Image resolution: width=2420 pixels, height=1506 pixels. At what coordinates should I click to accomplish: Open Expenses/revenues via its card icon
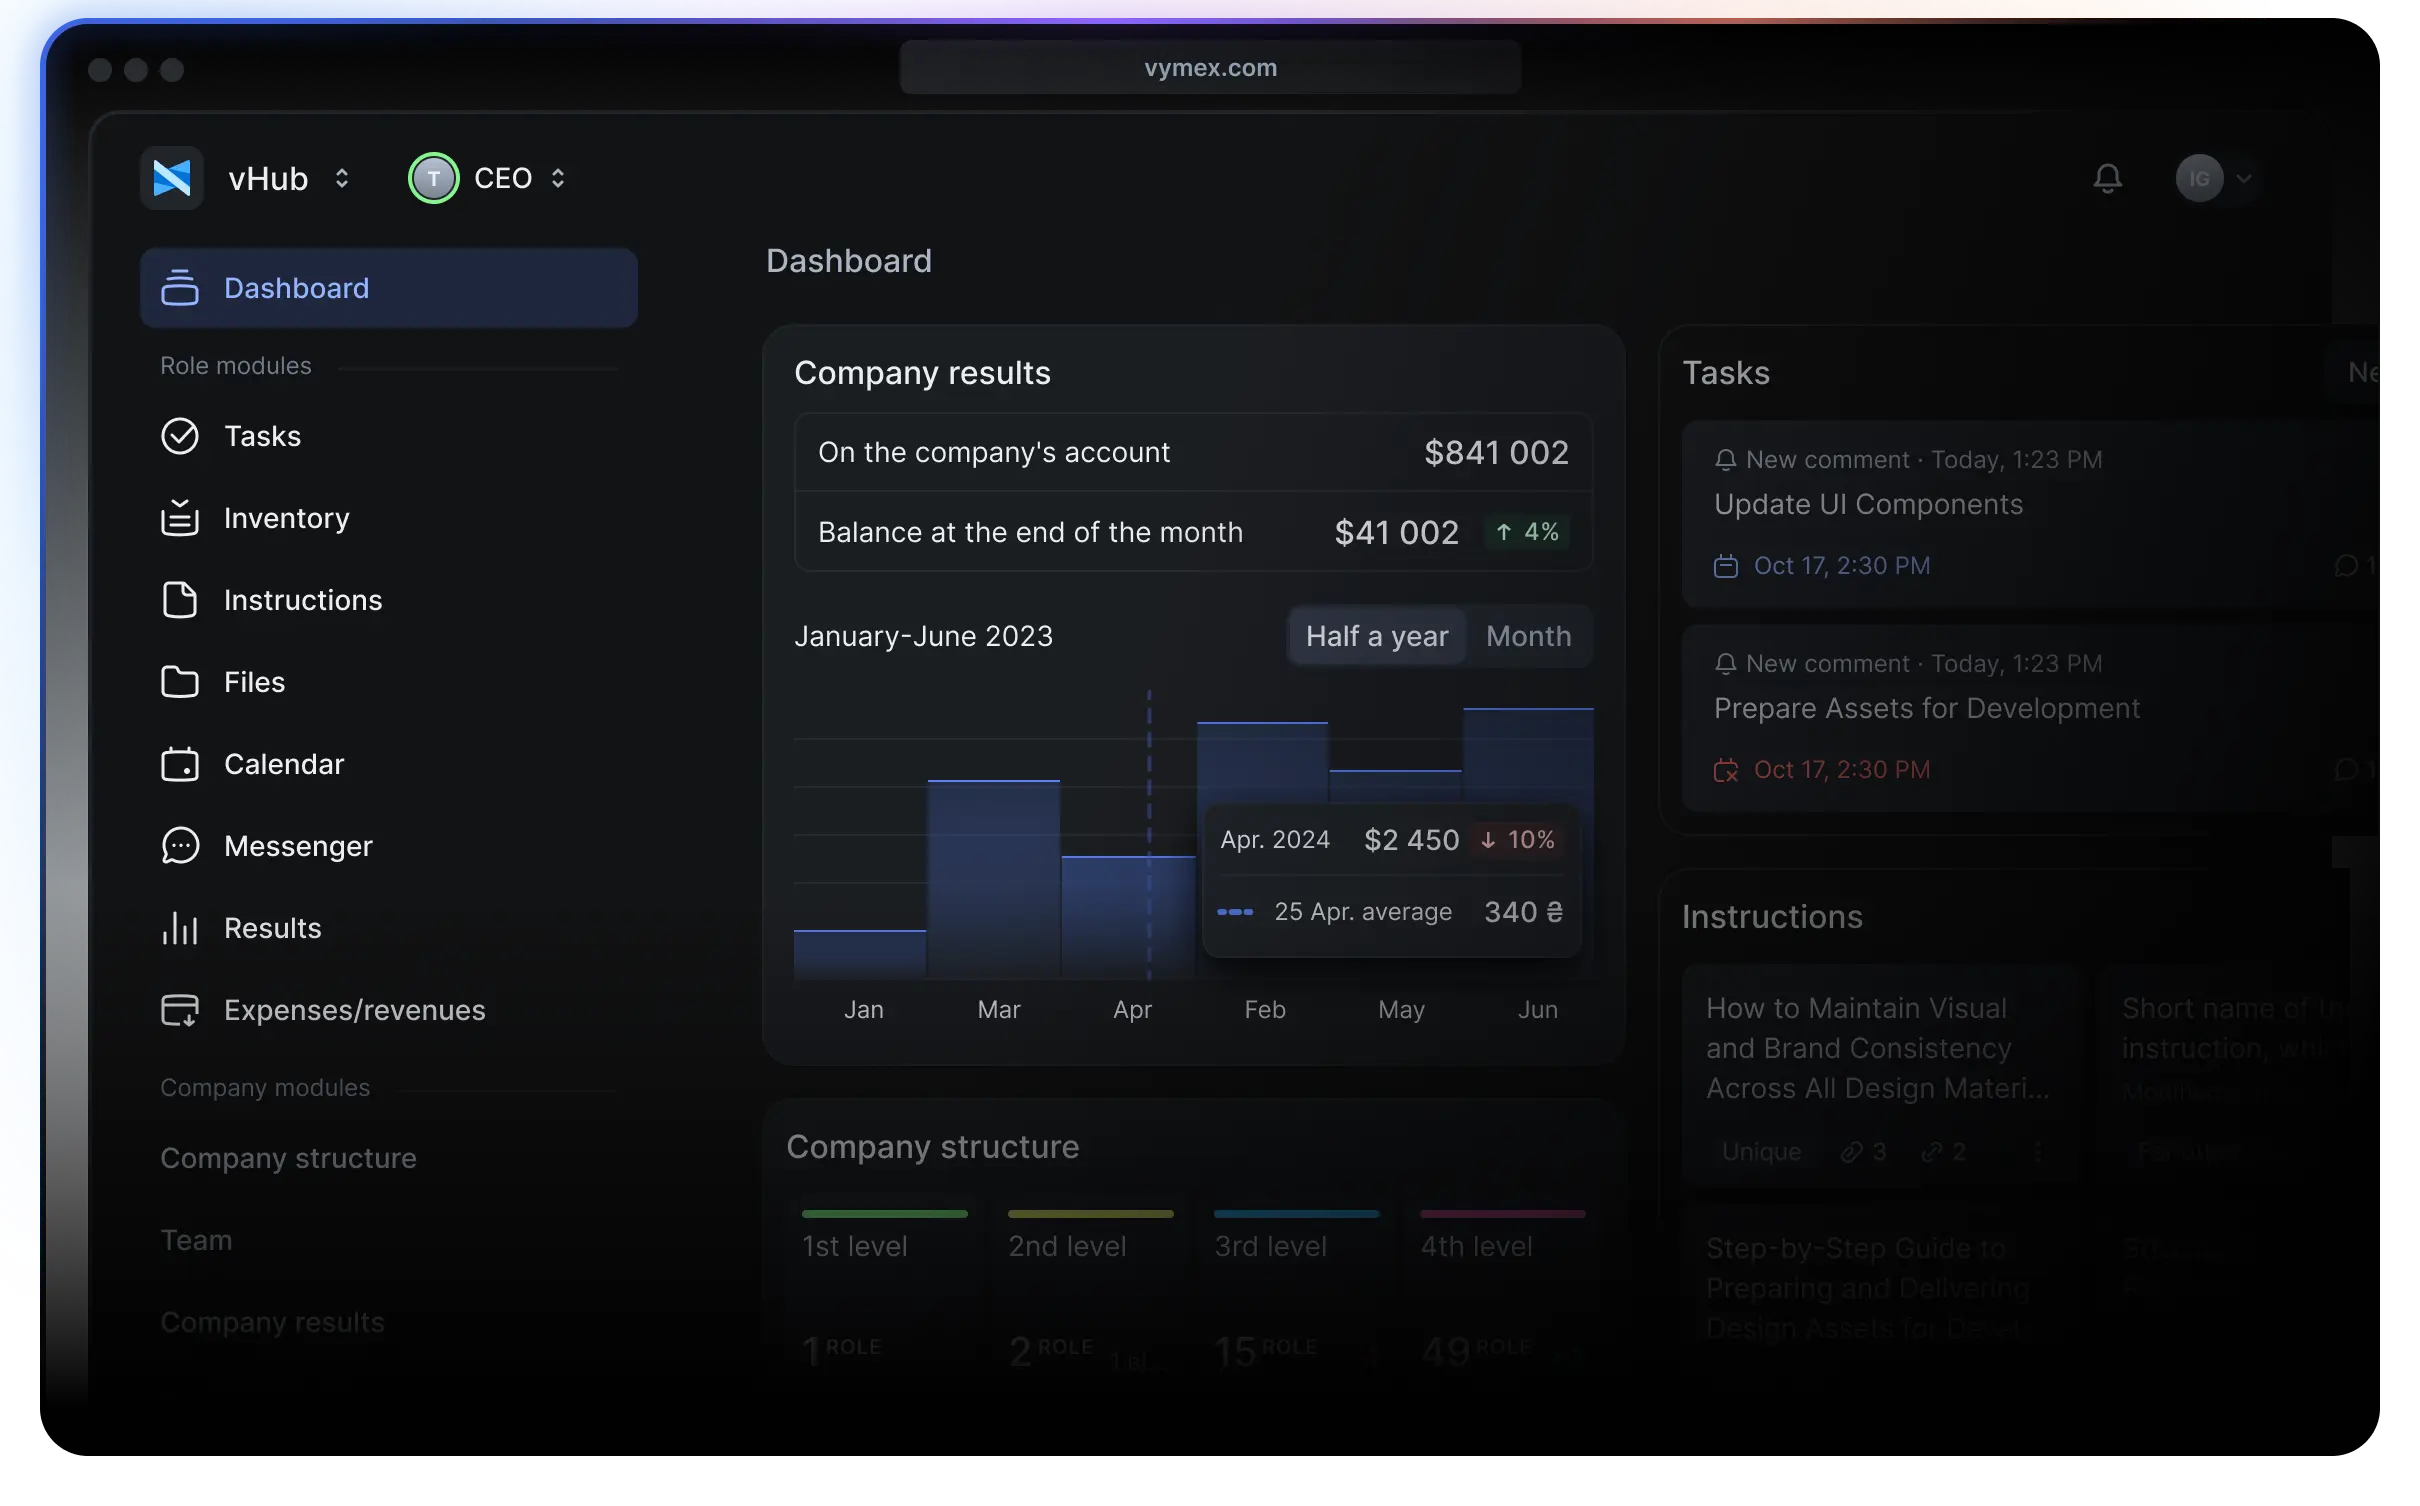pos(180,1010)
